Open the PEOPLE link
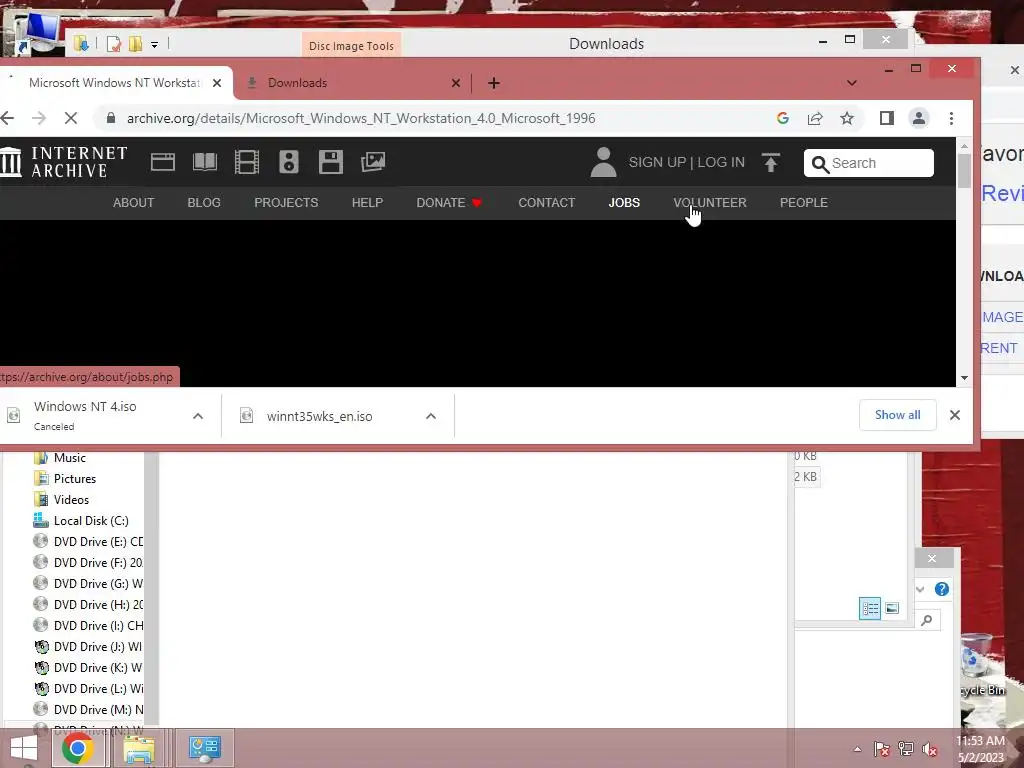This screenshot has width=1024, height=768. click(803, 202)
